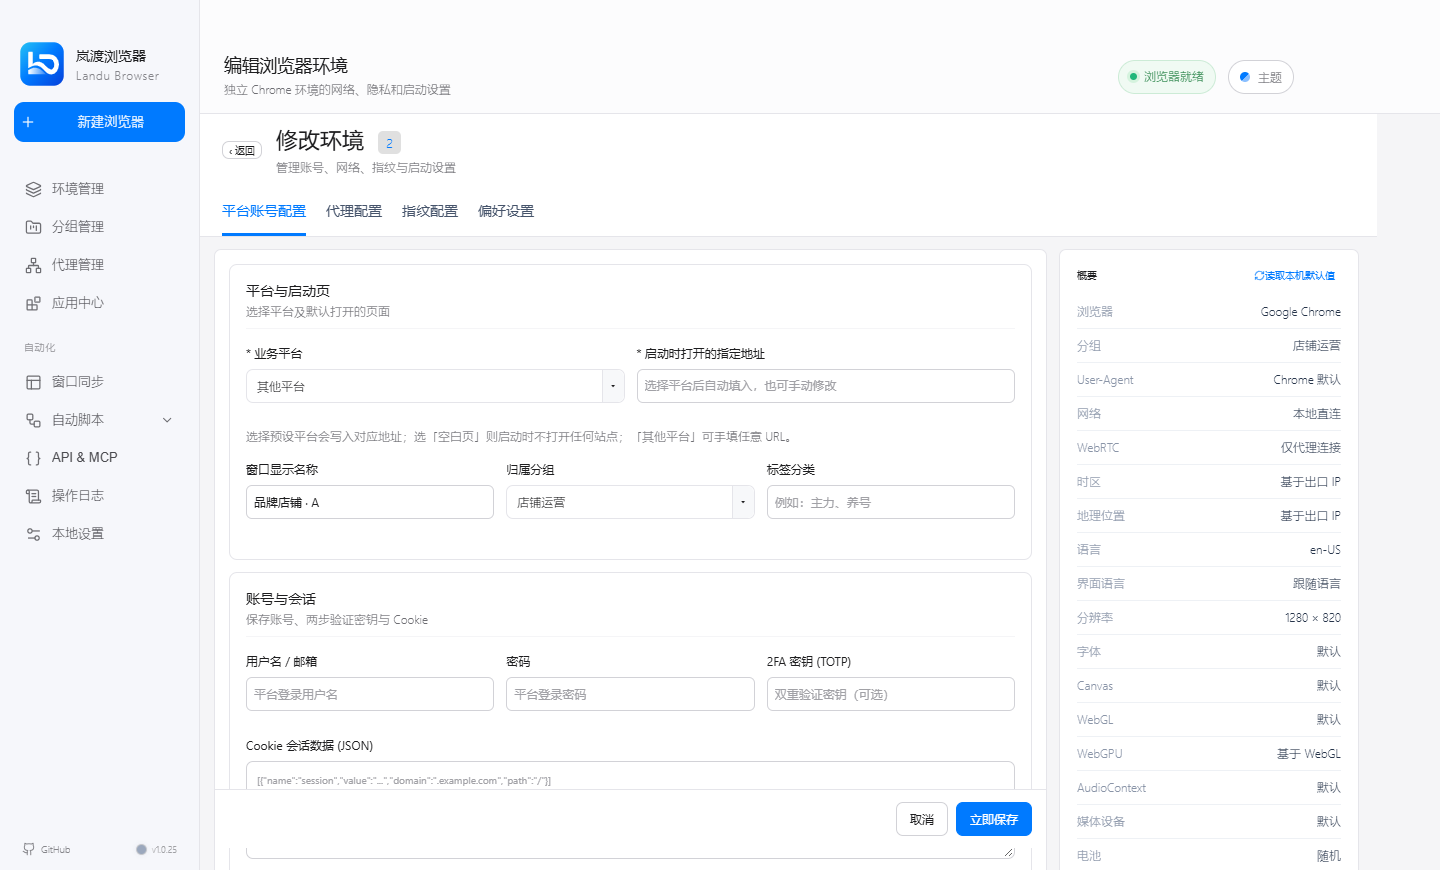Viewport: 1440px width, 870px height.
Task: Open the 归属分组 dropdown
Action: point(630,502)
